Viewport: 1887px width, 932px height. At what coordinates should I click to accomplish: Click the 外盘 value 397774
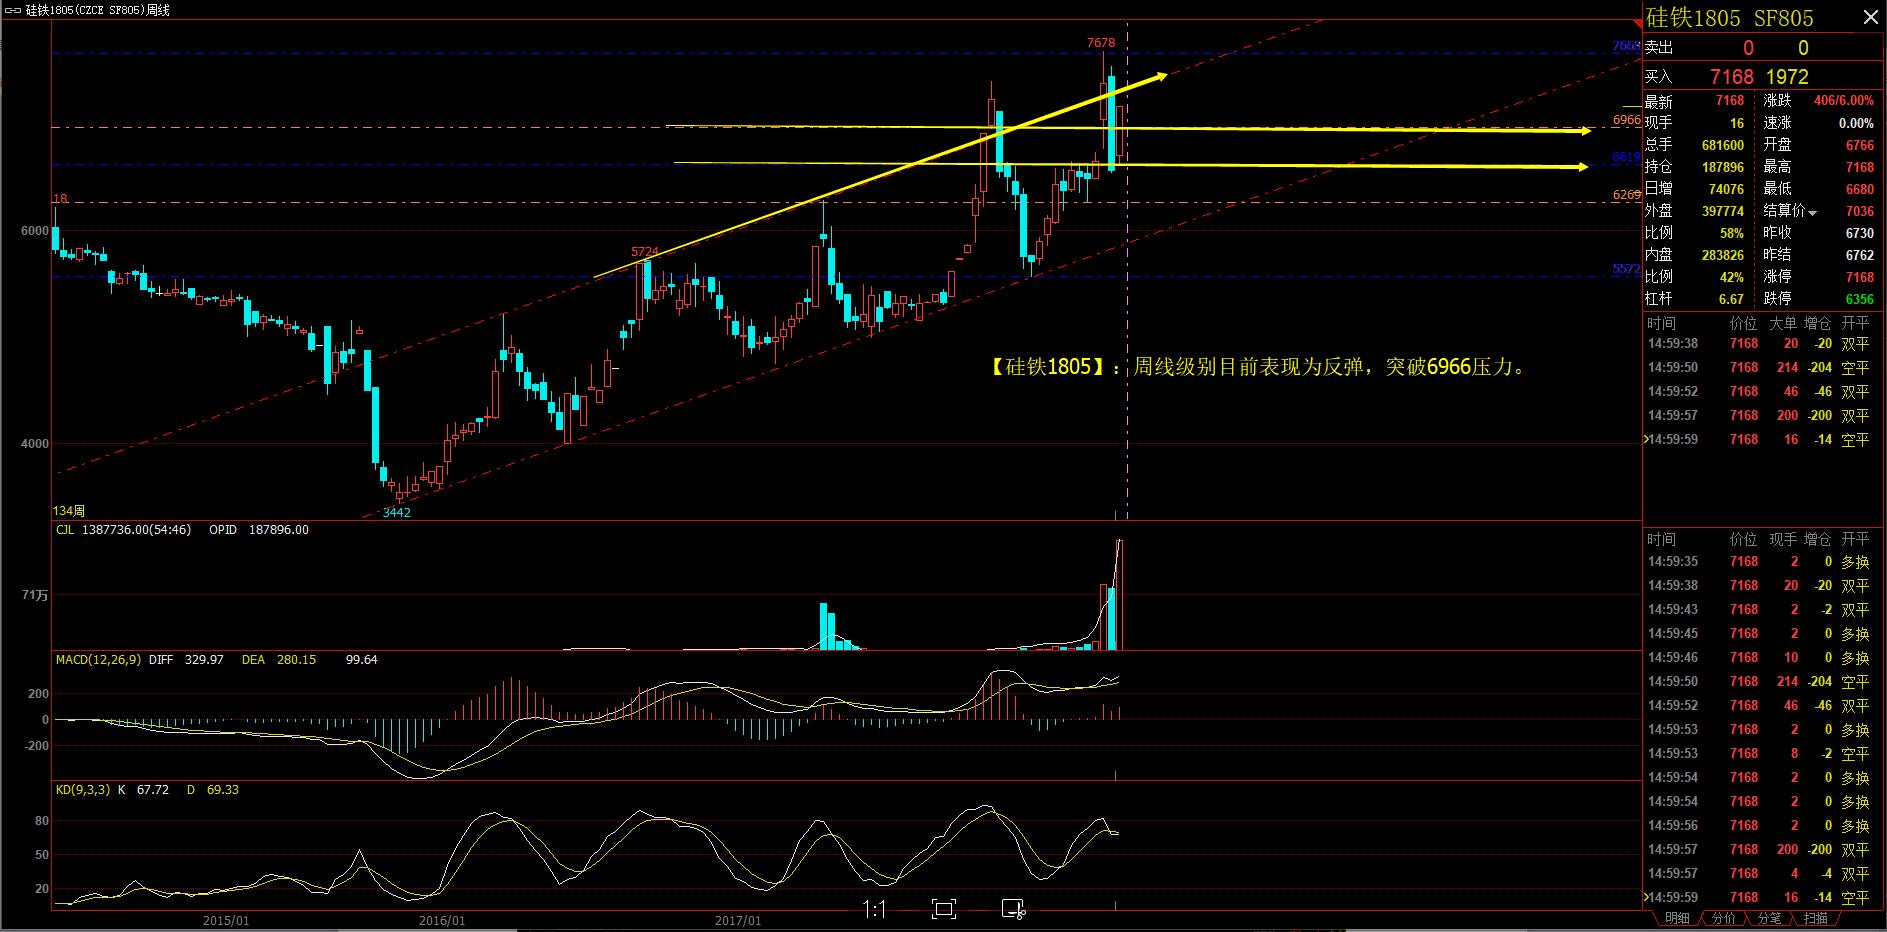[x=1723, y=211]
